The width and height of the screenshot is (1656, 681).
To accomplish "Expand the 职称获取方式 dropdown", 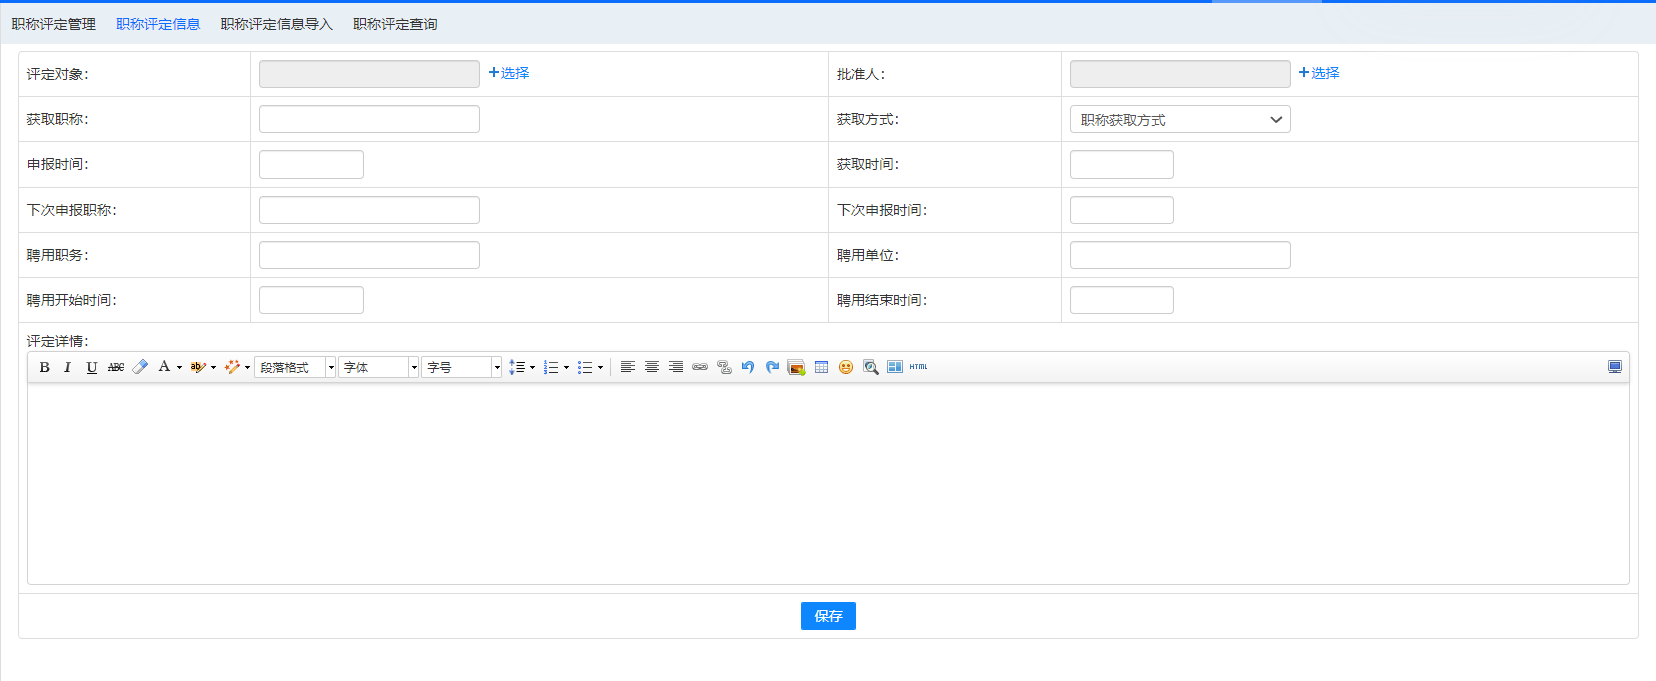I will pos(1180,120).
